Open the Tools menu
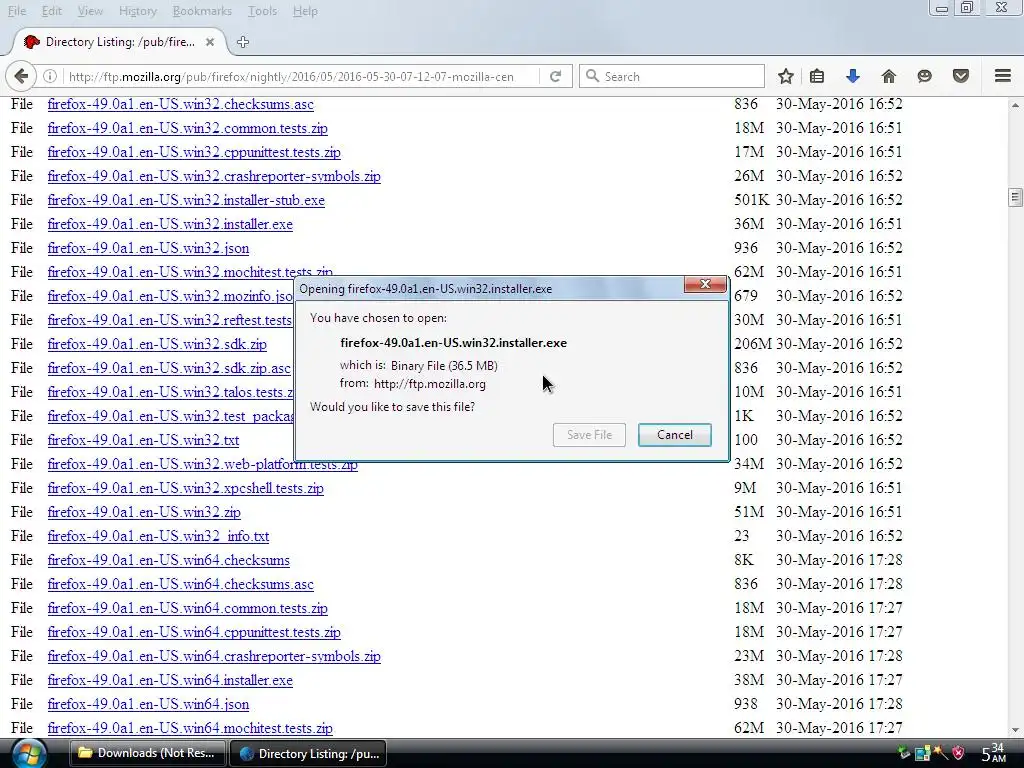 pos(262,11)
